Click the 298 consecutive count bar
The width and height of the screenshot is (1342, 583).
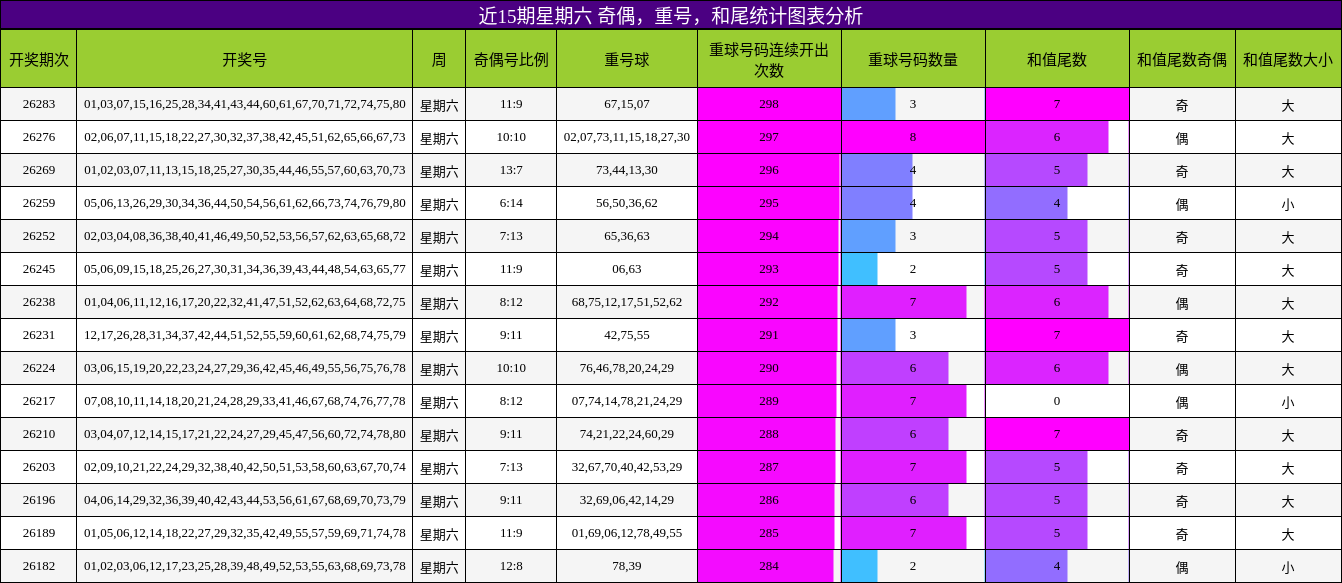point(769,104)
